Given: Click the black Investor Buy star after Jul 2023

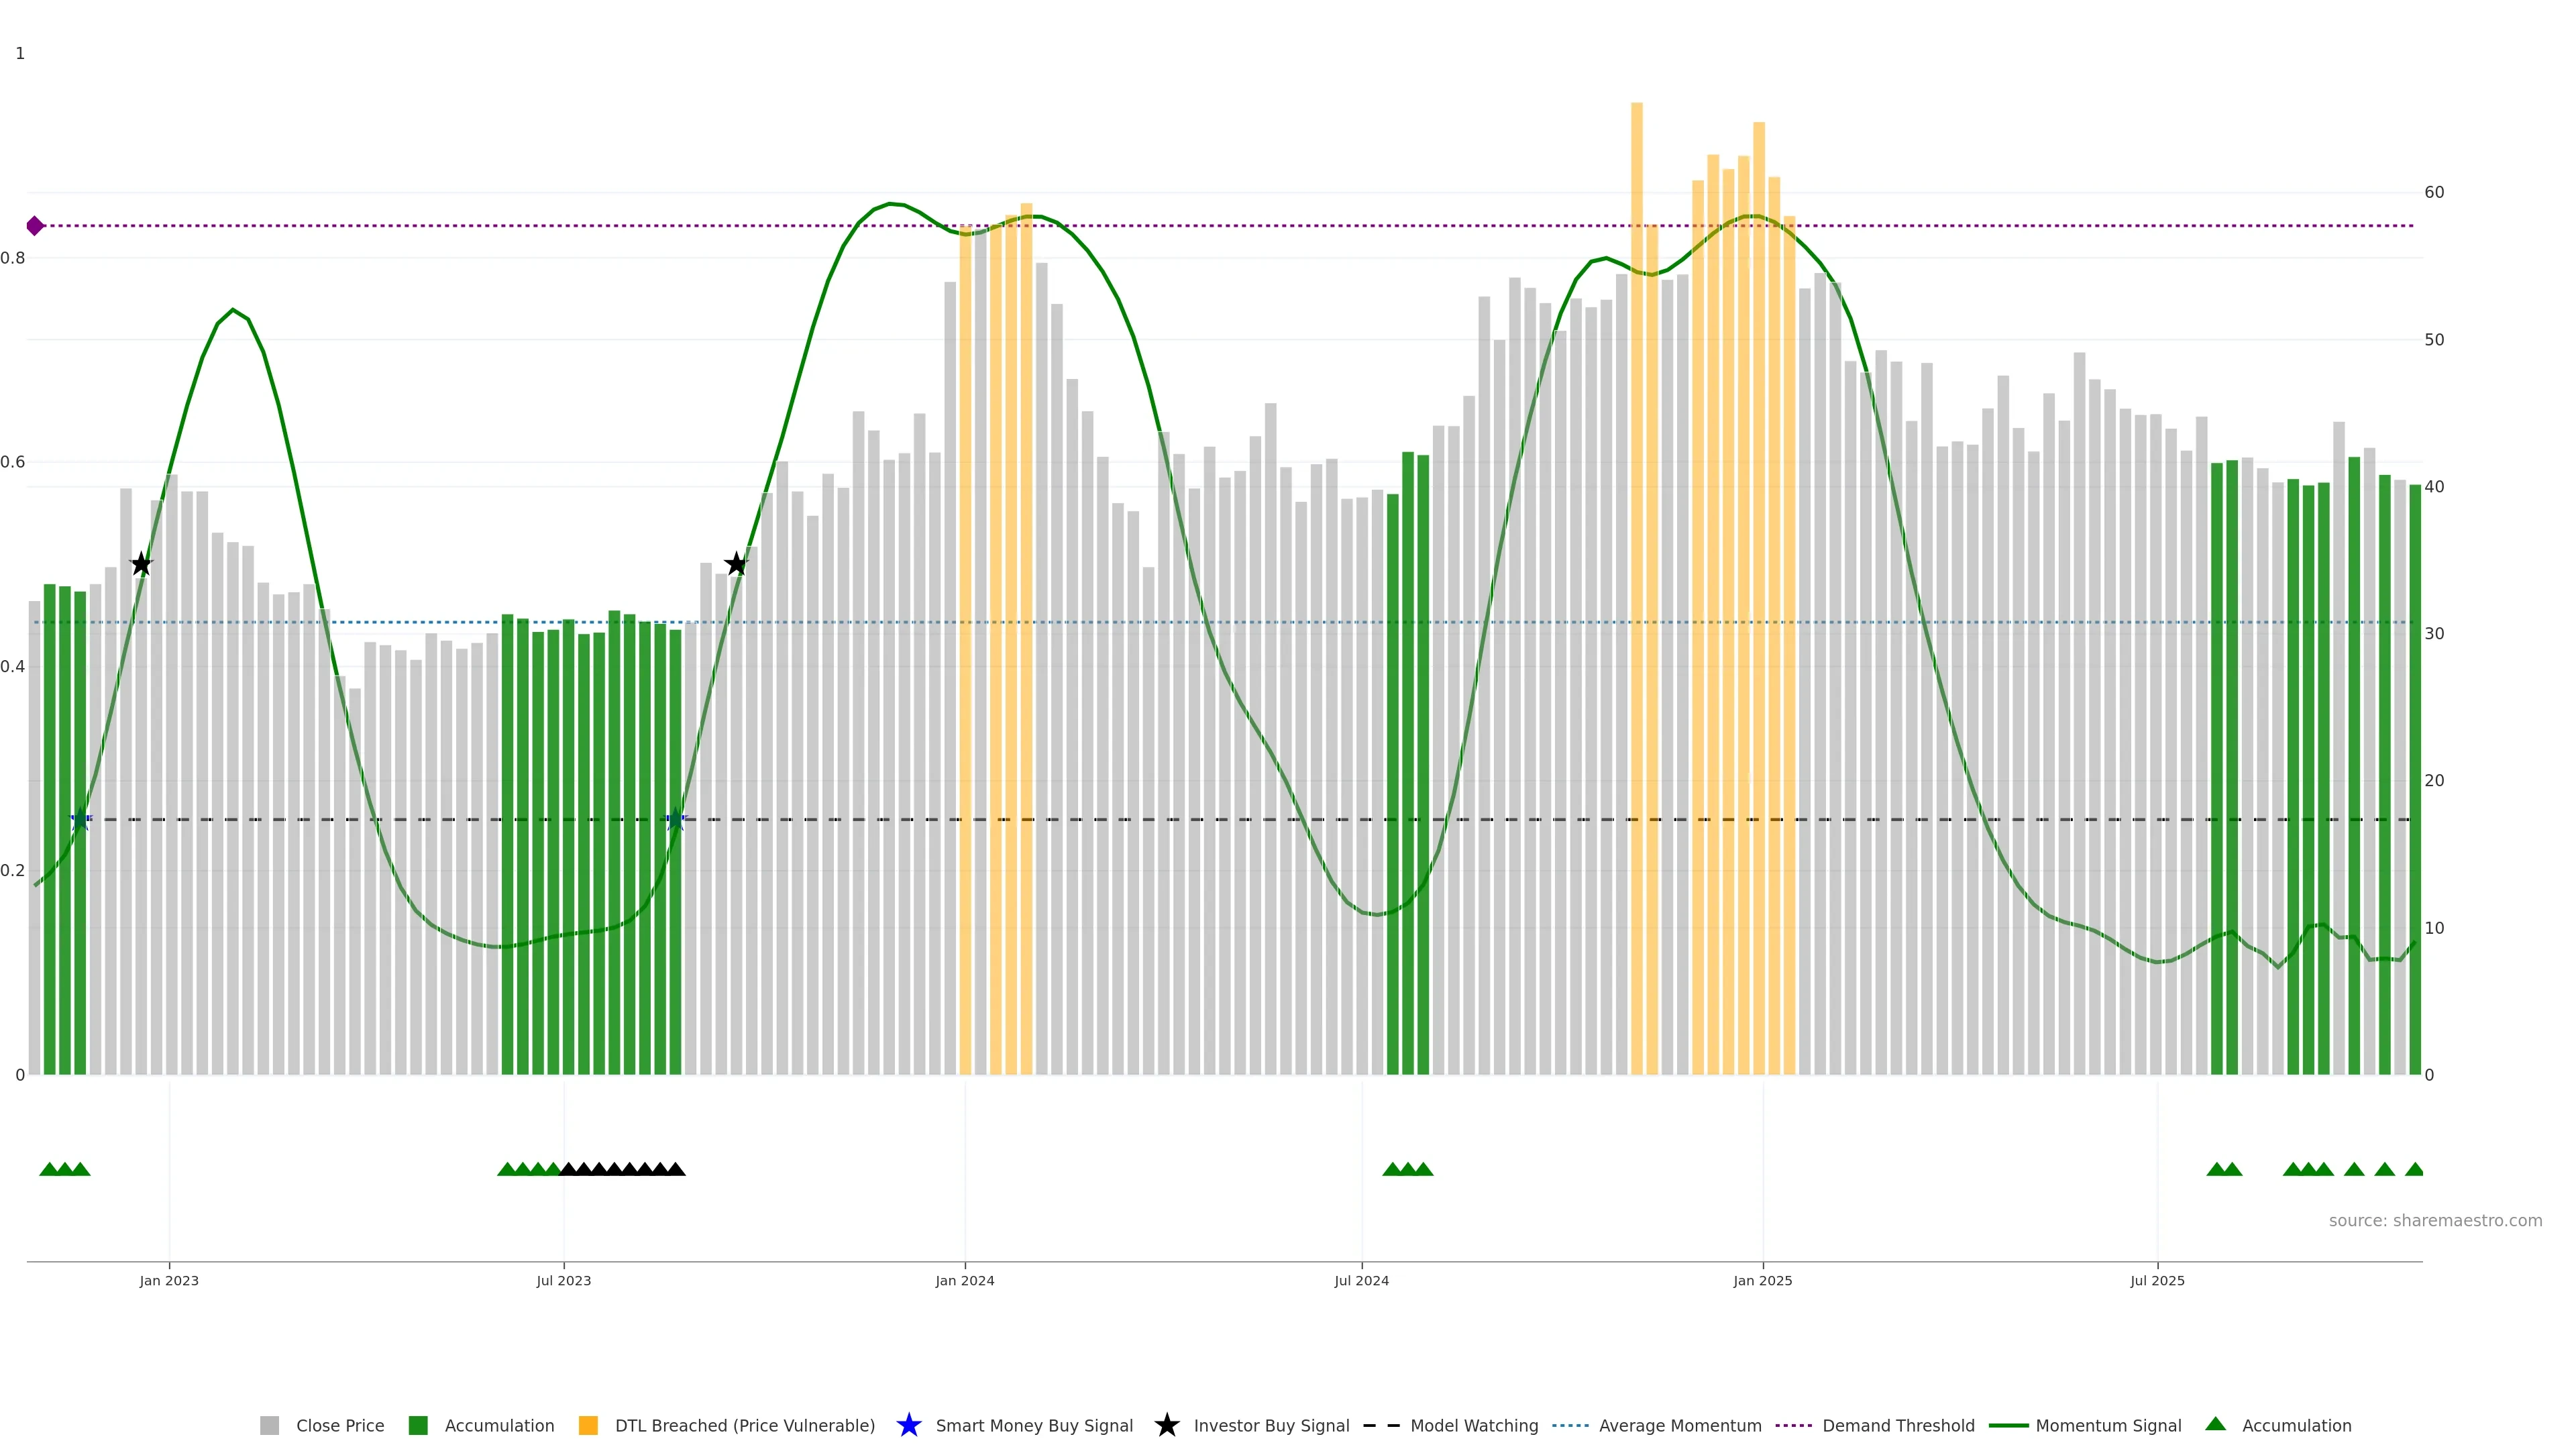Looking at the screenshot, I should click(736, 564).
